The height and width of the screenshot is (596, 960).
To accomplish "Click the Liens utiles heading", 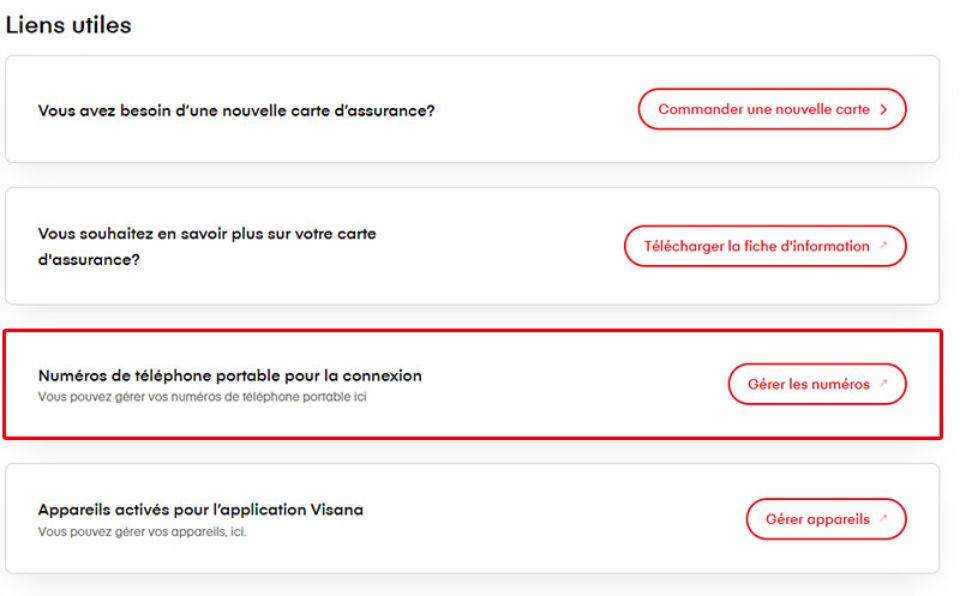I will (69, 26).
